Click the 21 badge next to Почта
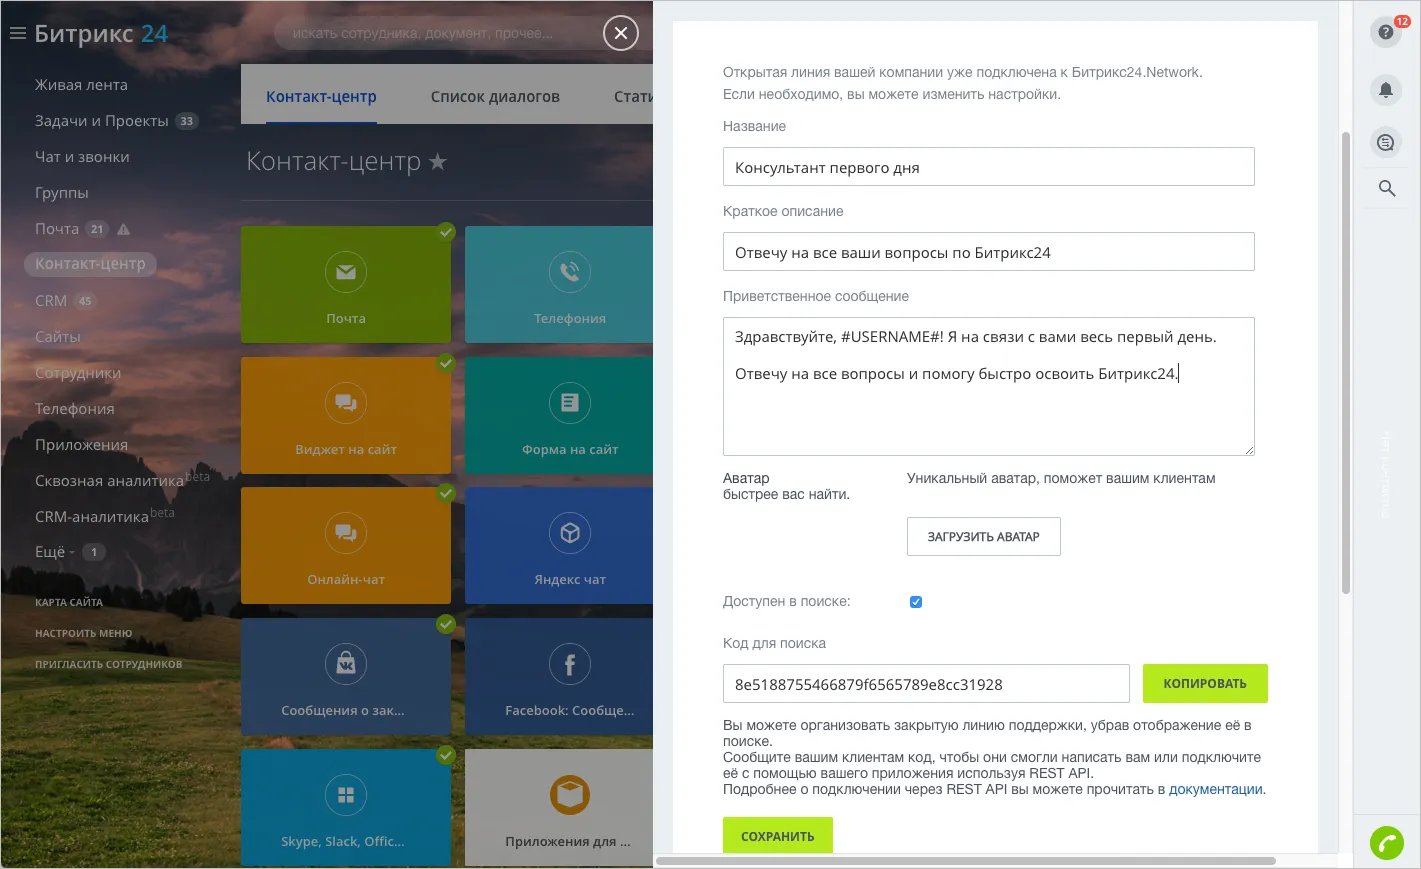 point(97,229)
